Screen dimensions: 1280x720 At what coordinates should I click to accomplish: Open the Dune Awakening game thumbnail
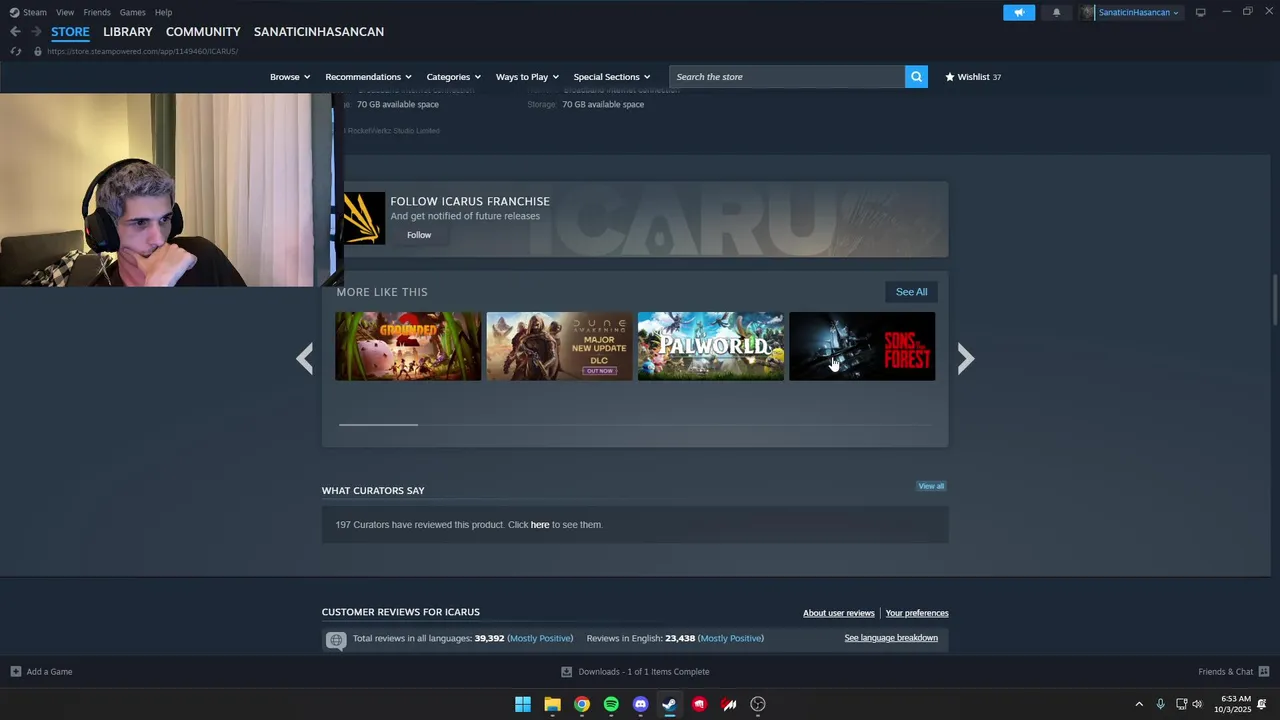(x=559, y=346)
